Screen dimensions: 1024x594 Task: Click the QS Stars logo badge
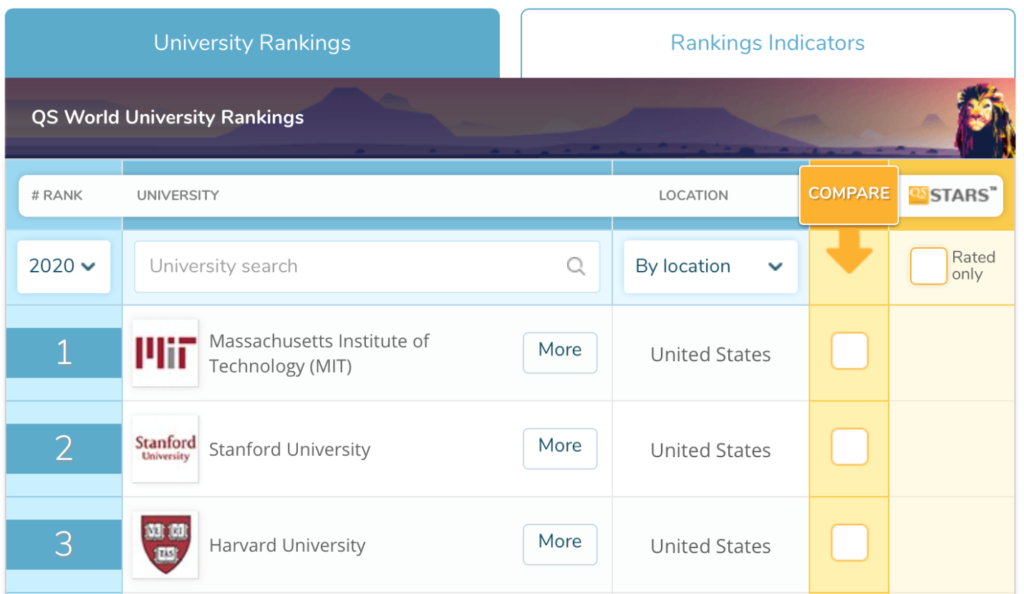[x=953, y=194]
